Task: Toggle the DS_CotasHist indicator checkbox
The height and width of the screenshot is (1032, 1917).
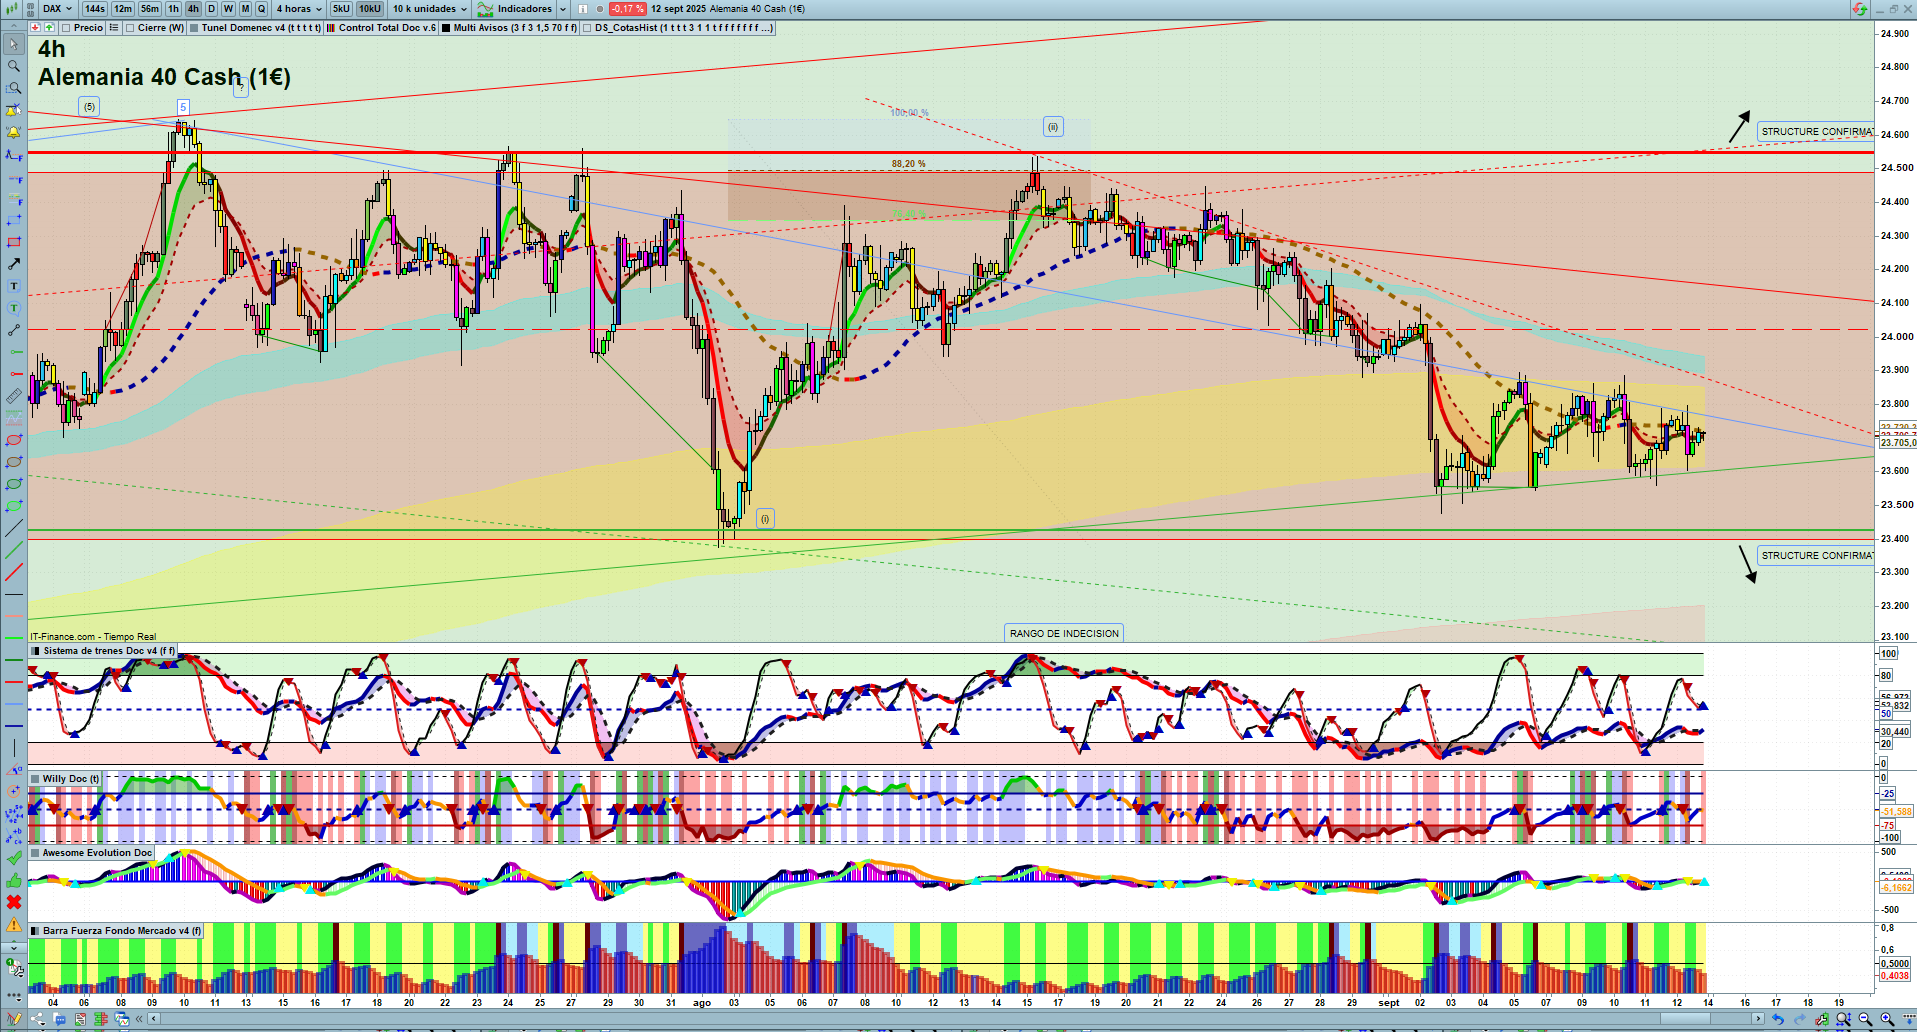Action: click(587, 28)
